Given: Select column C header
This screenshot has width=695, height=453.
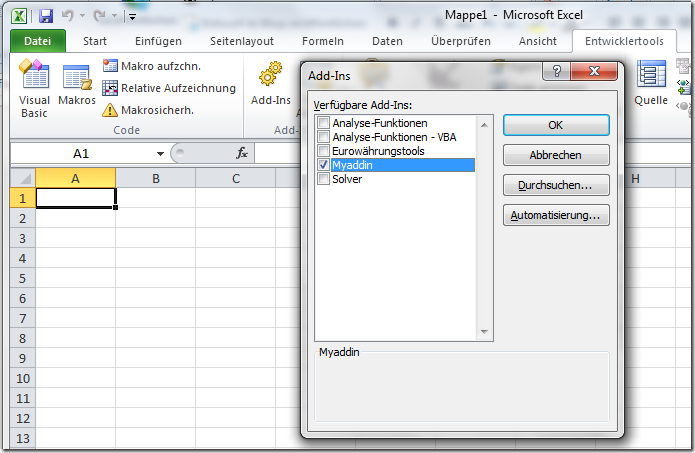Looking at the screenshot, I should (x=236, y=178).
